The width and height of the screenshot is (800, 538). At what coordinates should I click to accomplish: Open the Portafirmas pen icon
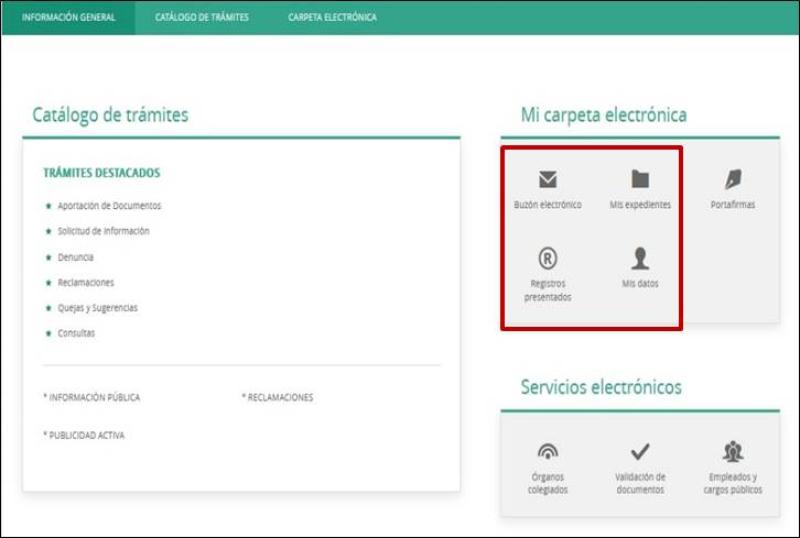point(733,180)
